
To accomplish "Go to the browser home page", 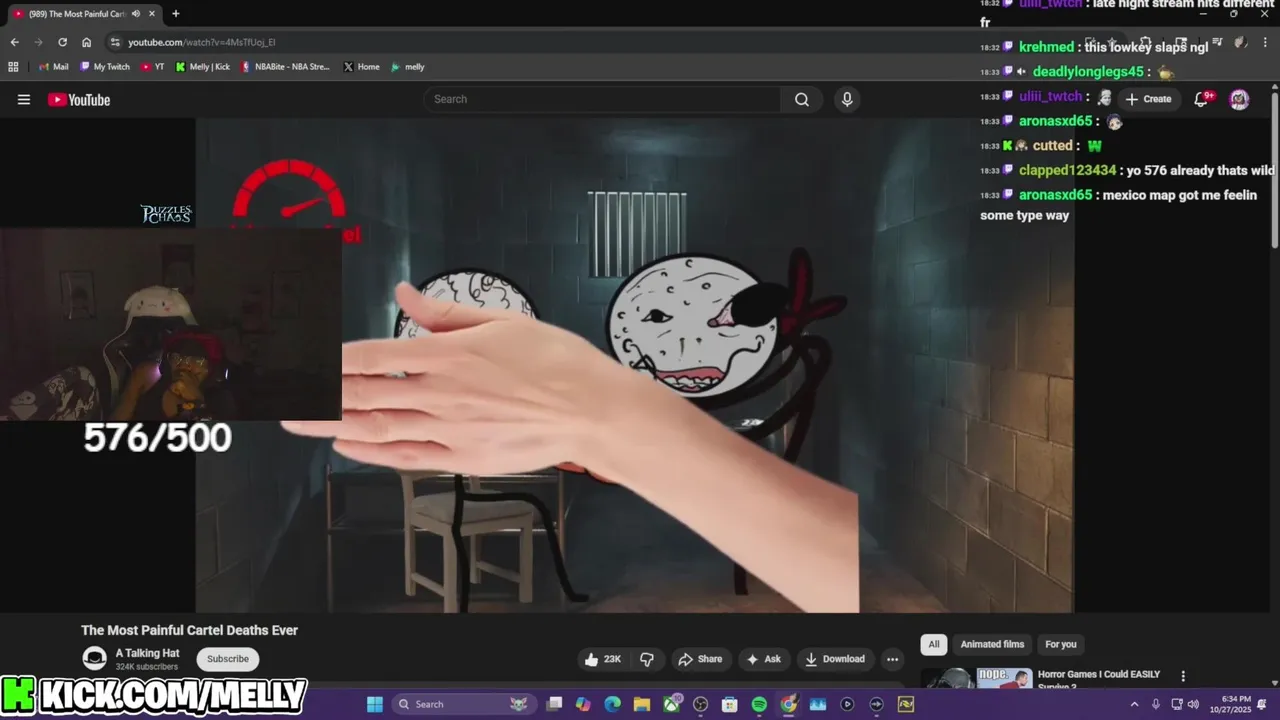I will click(86, 42).
